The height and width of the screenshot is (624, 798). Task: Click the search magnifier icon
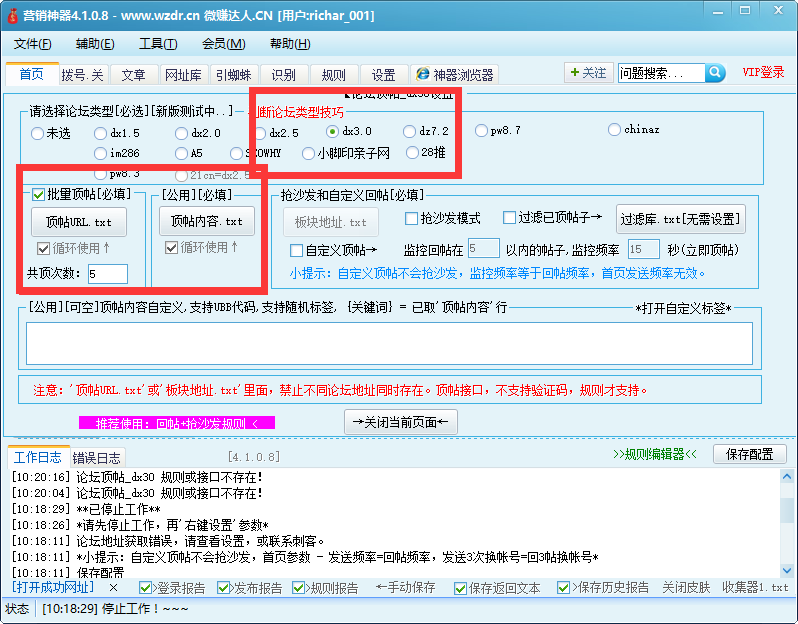pos(715,73)
